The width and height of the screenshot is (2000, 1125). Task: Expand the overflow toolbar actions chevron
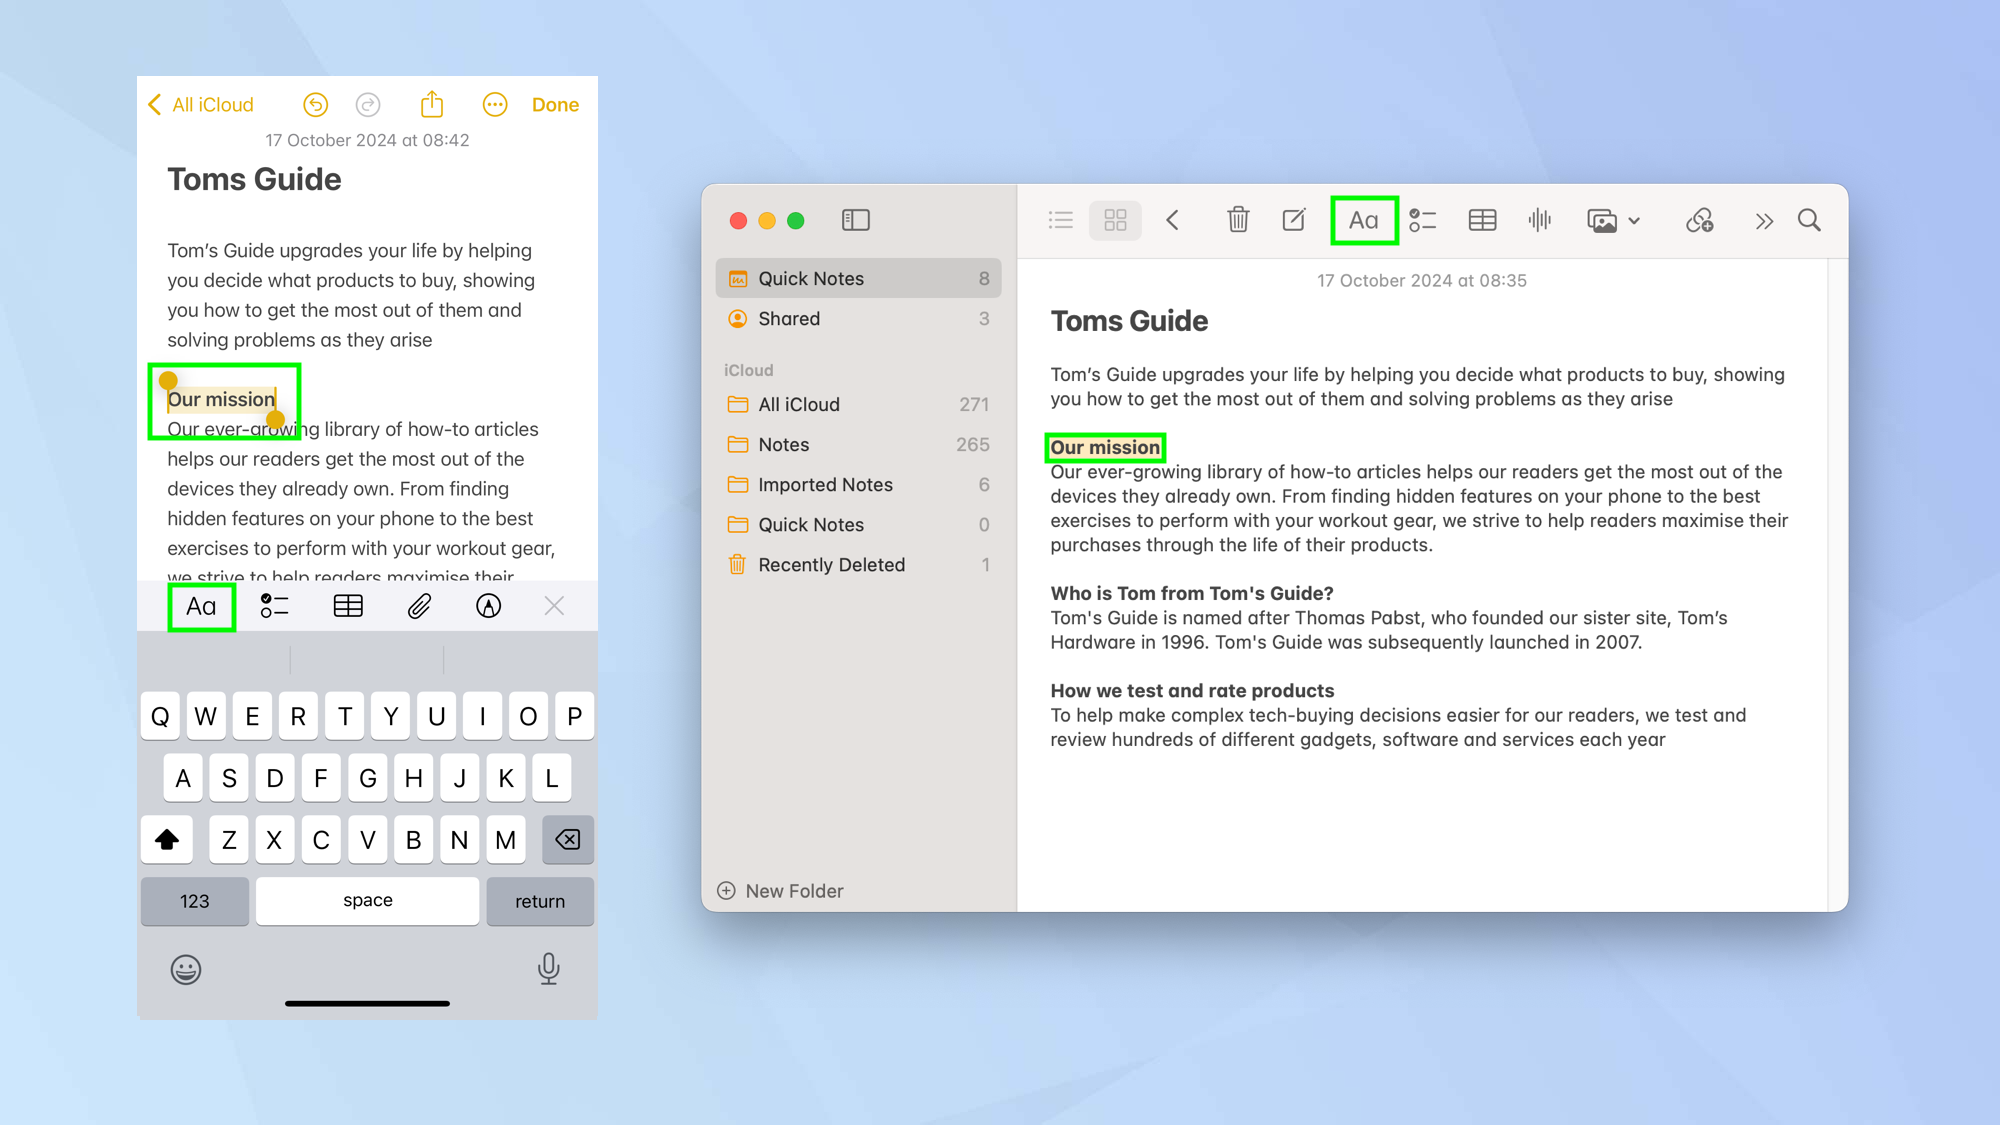(1764, 220)
